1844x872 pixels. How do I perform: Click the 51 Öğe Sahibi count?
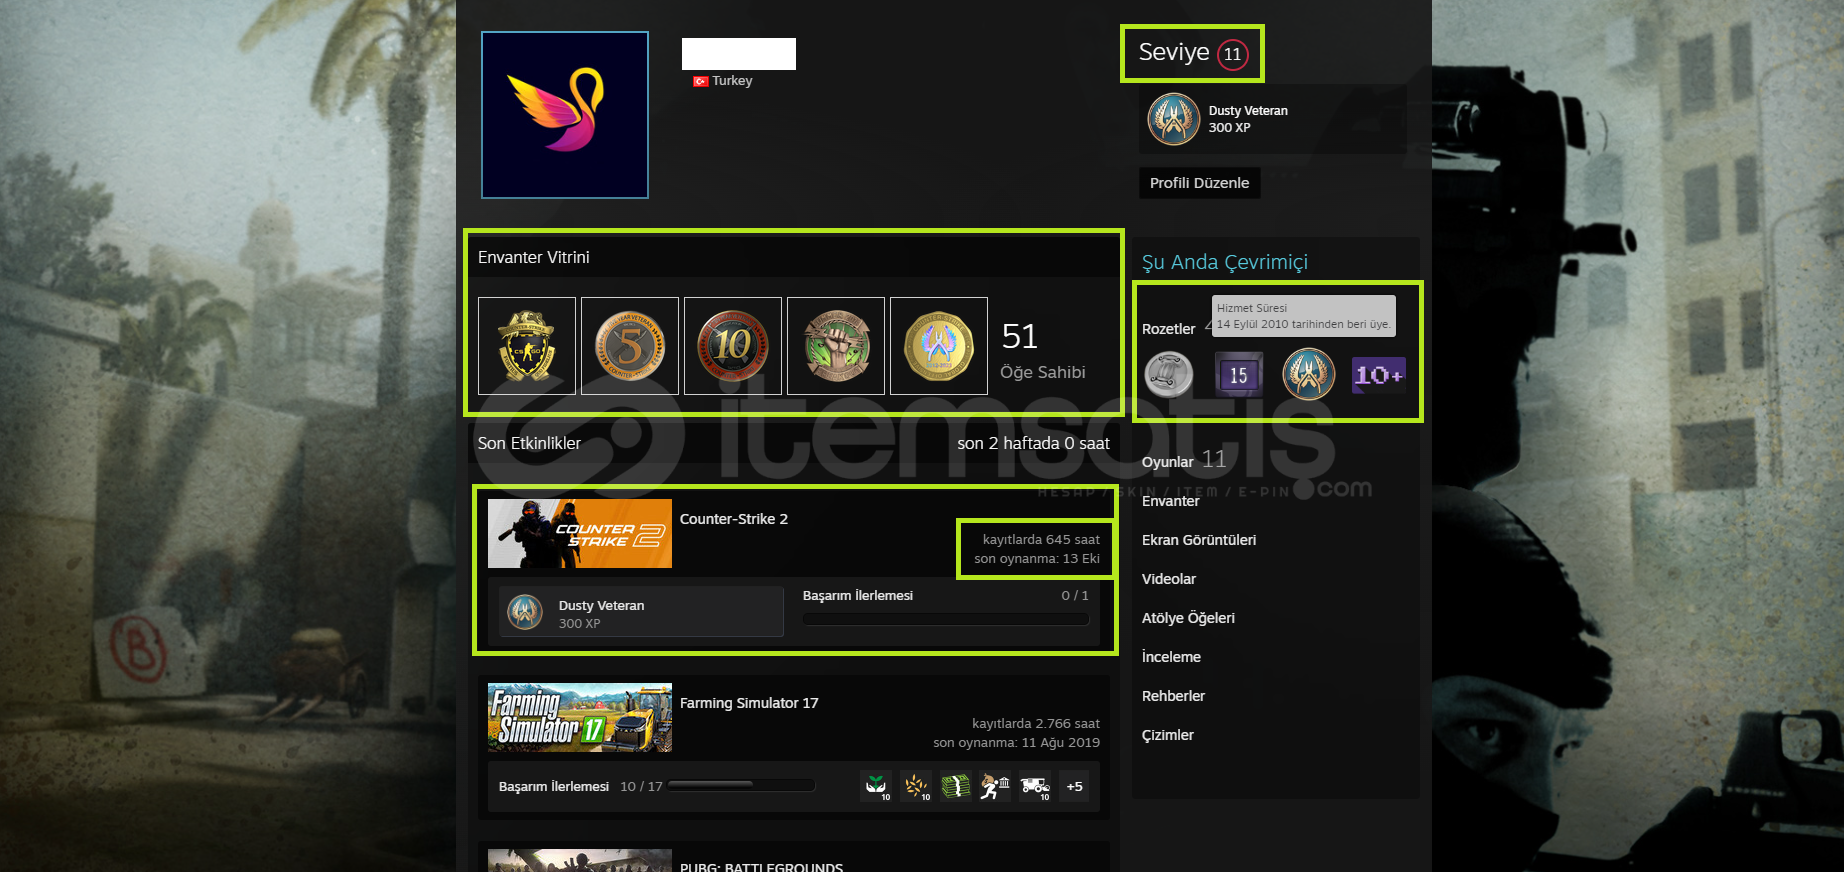pyautogui.click(x=1043, y=351)
